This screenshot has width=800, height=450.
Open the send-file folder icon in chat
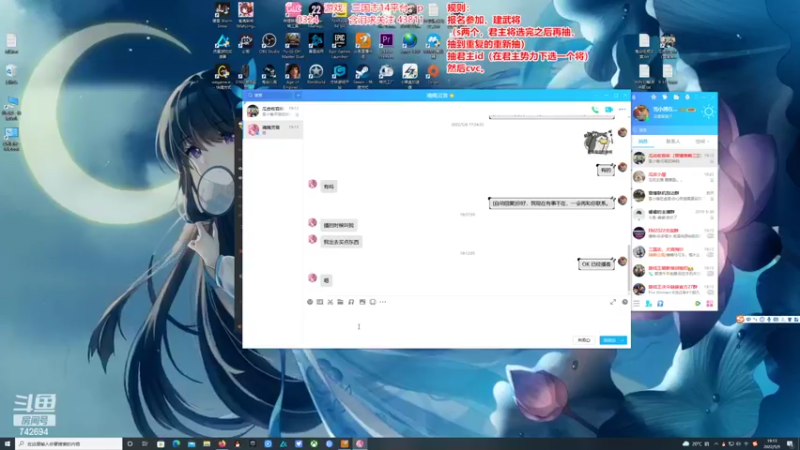(340, 302)
